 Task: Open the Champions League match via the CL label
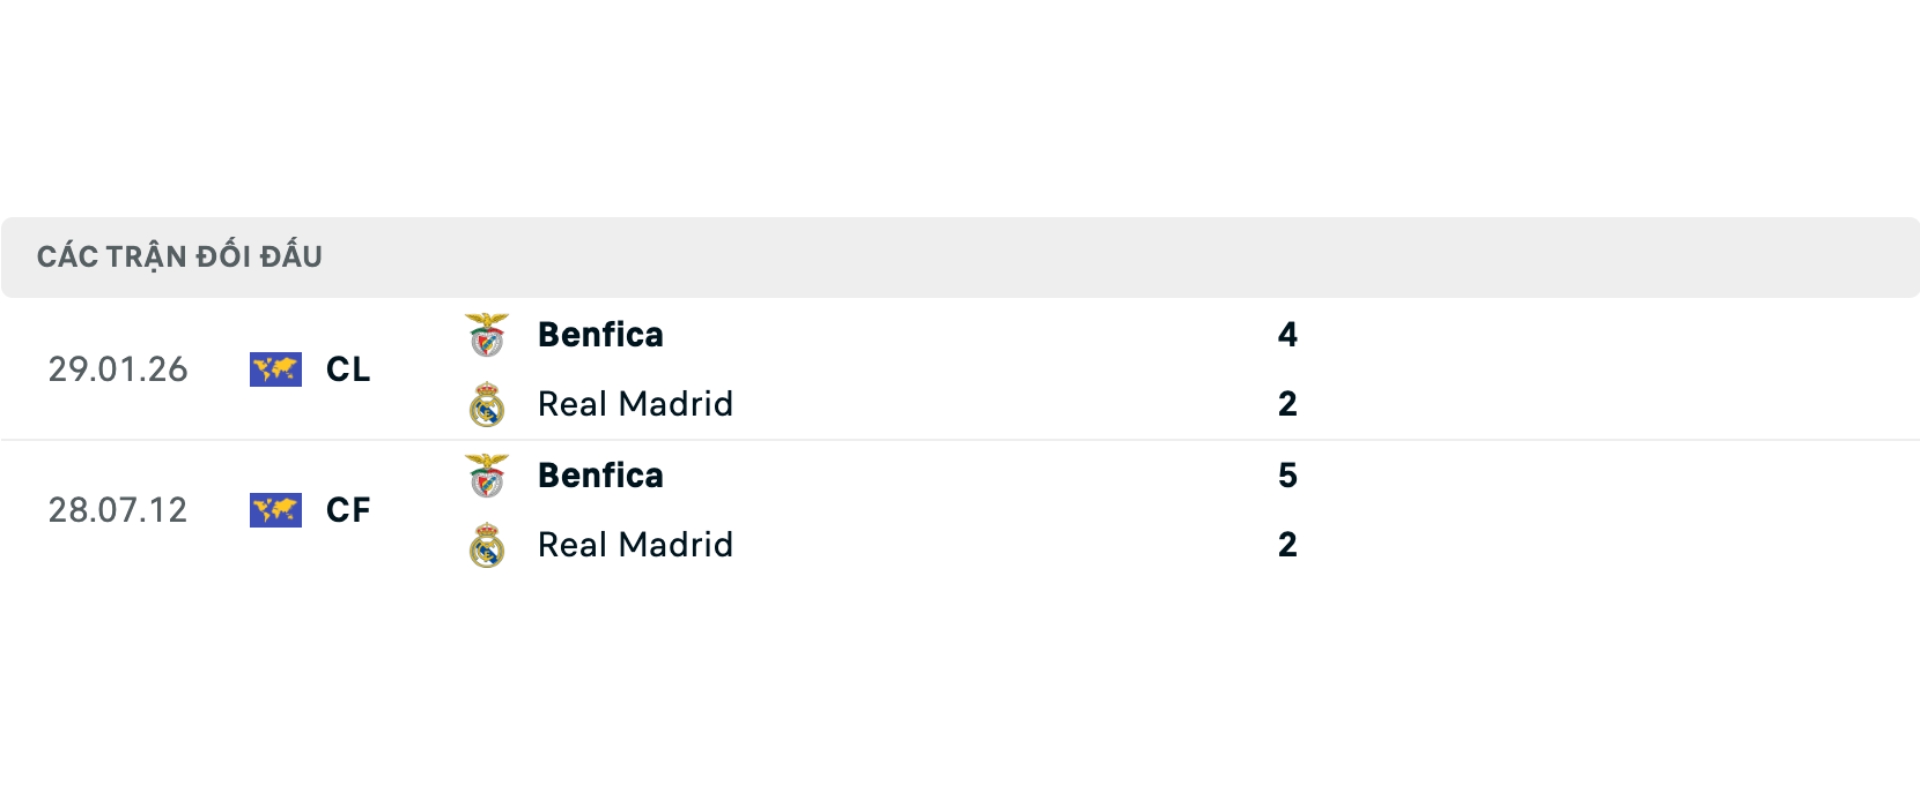348,369
